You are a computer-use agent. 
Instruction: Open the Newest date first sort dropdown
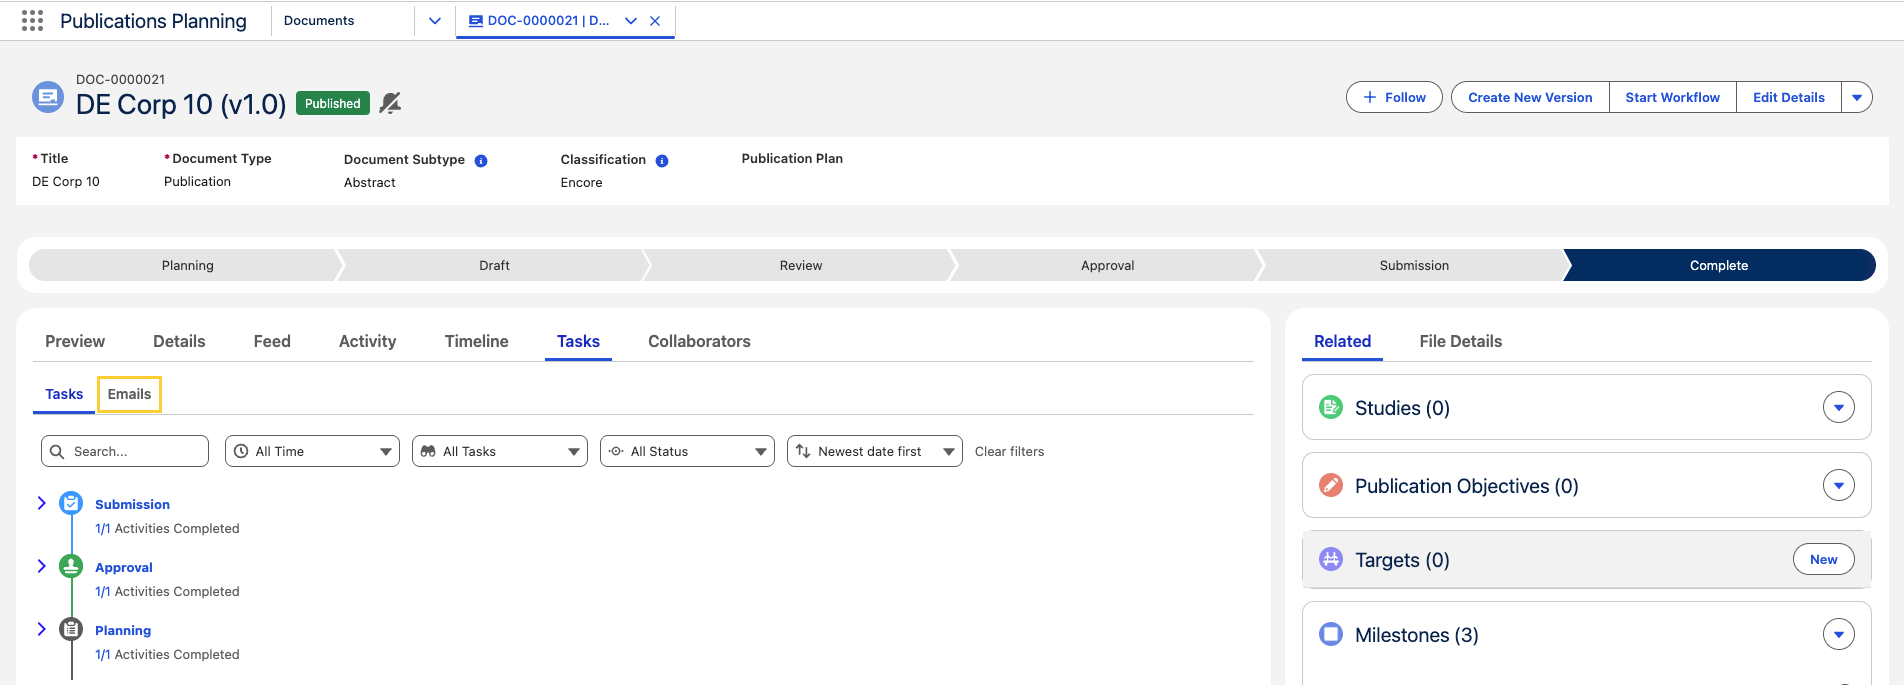875,451
